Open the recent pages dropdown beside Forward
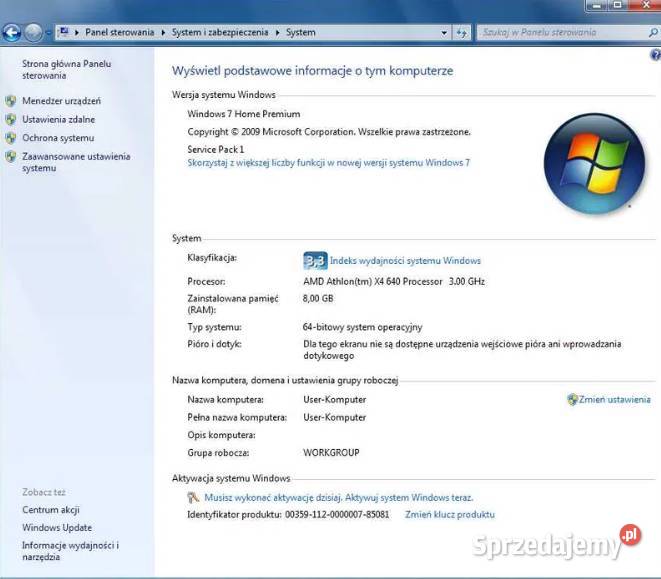Image resolution: width=661 pixels, height=579 pixels. 48,32
